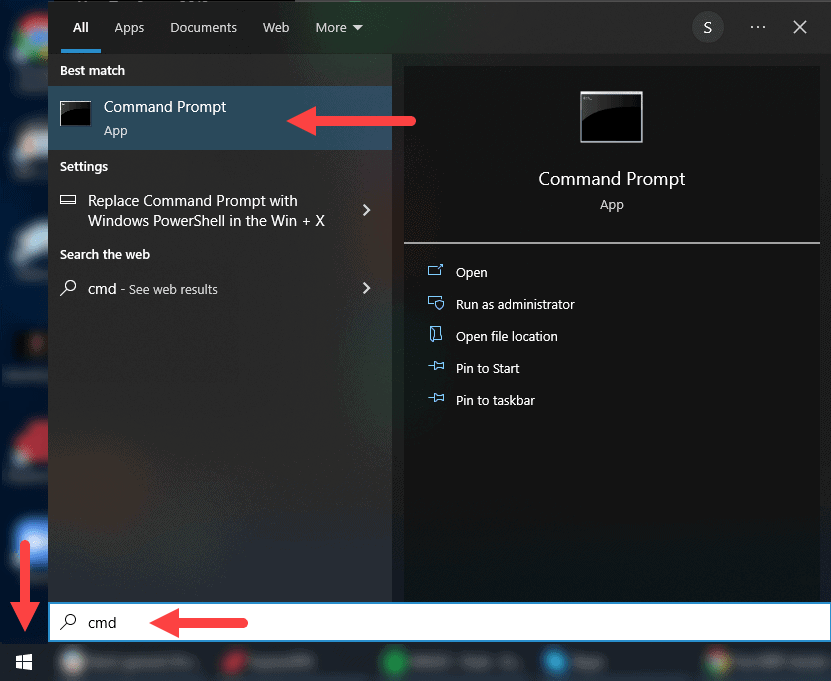Click the Command Prompt app thumbnail icon
The width and height of the screenshot is (831, 681).
click(x=611, y=117)
